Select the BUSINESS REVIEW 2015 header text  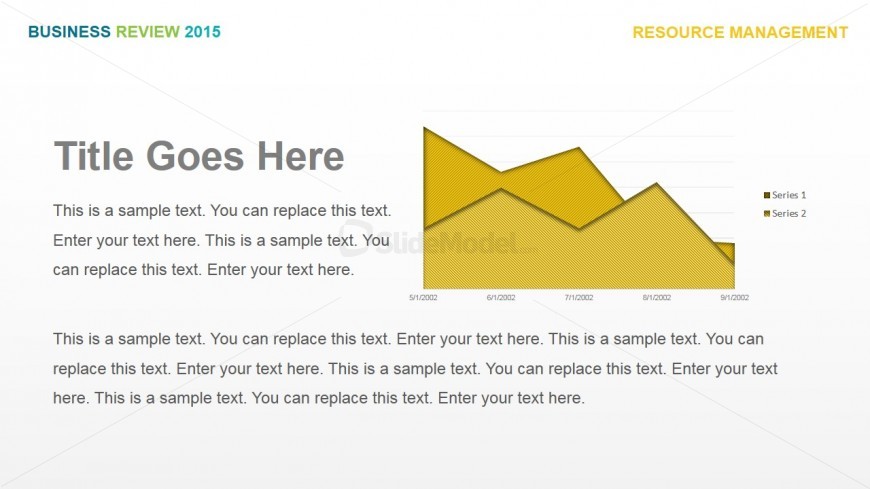tap(124, 32)
